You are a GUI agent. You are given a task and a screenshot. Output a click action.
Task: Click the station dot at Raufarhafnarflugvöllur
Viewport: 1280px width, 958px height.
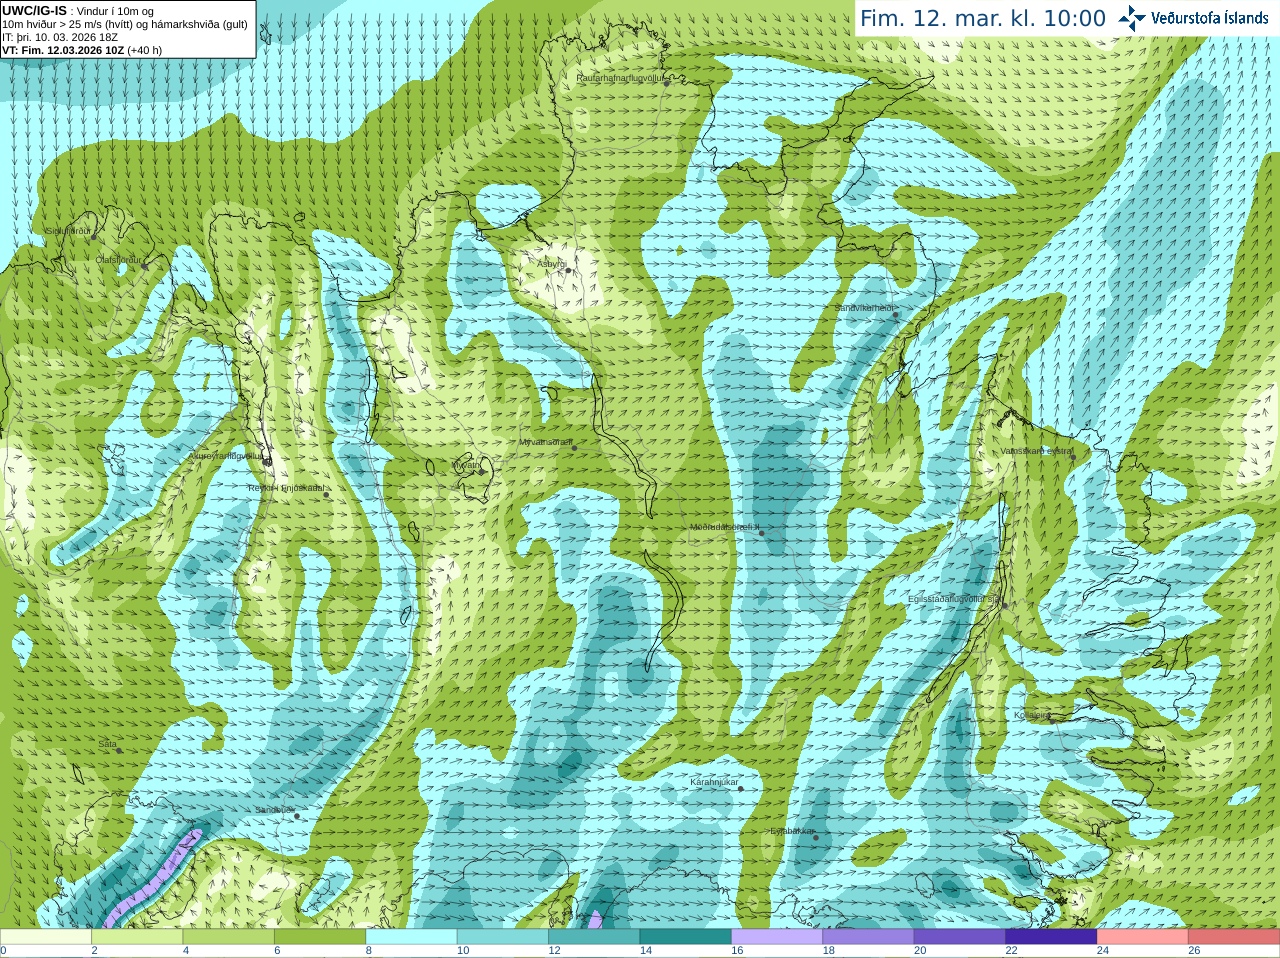[667, 83]
